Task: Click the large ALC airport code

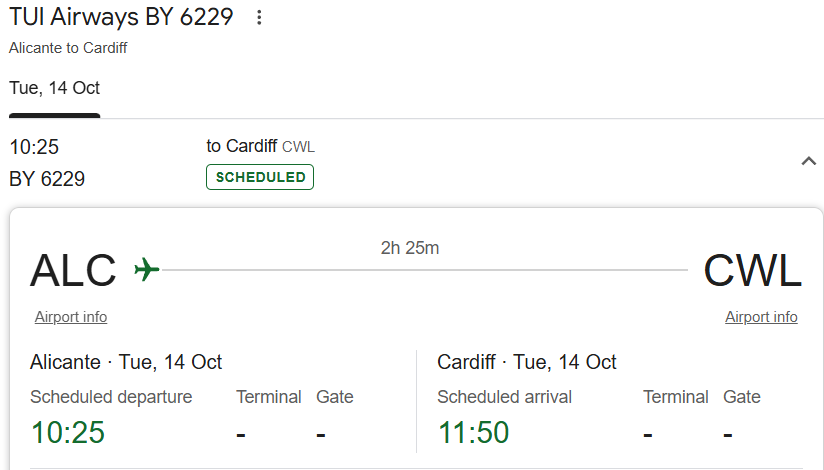Action: tap(73, 271)
